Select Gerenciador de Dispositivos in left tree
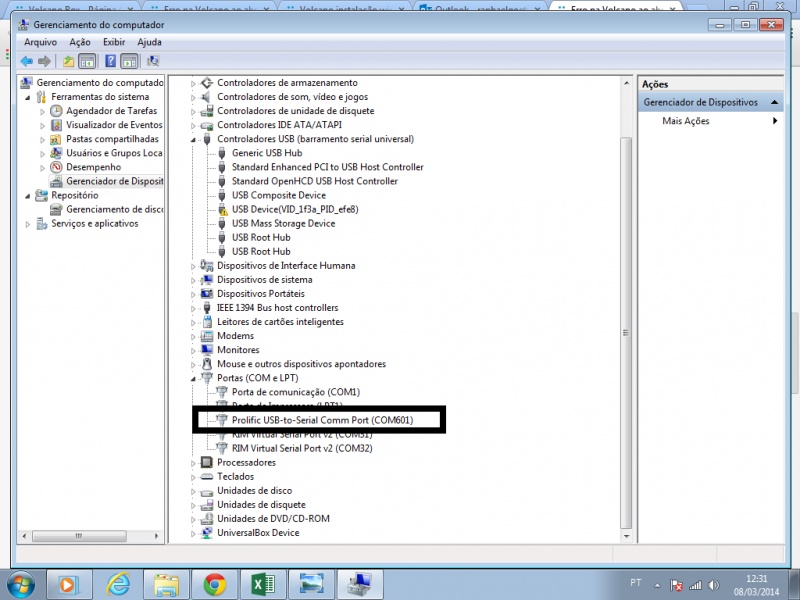 pyautogui.click(x=115, y=181)
